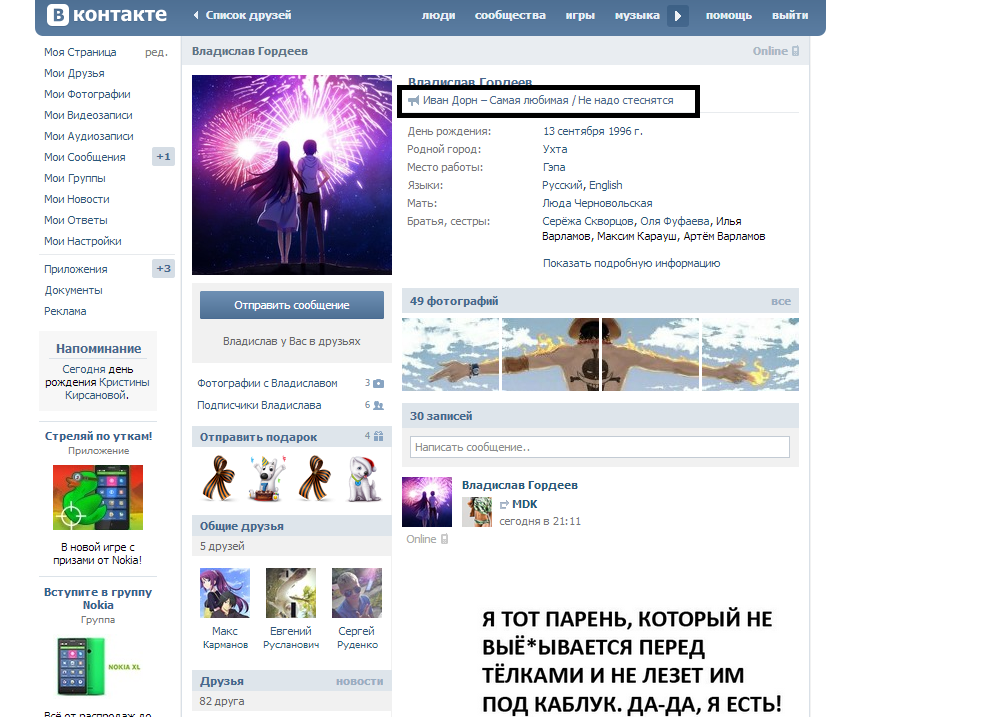This screenshot has height=717, width=994.
Task: Expand Показать подробную информацию
Action: pos(631,263)
